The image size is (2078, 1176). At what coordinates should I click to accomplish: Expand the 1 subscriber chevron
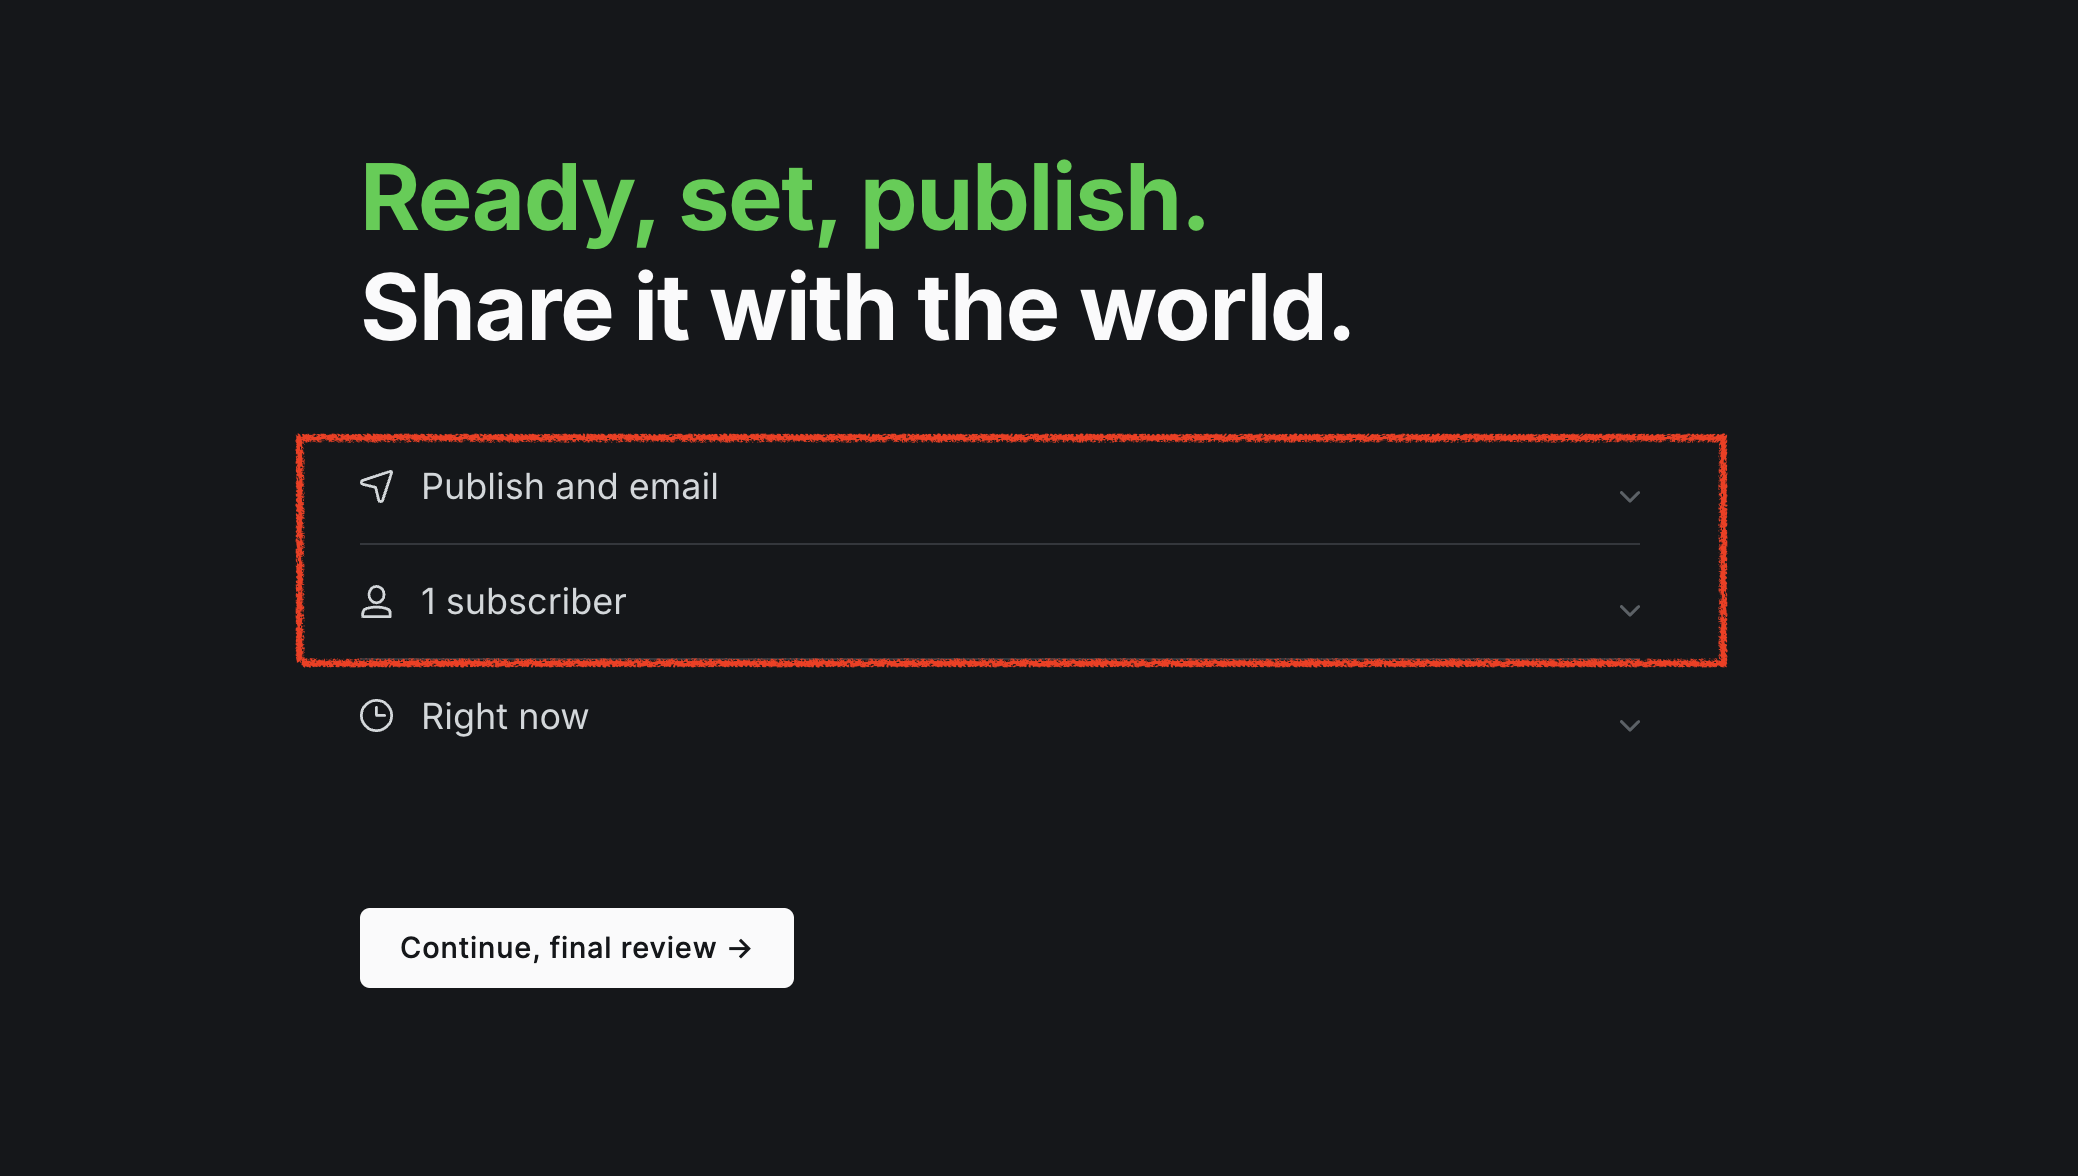pos(1629,611)
